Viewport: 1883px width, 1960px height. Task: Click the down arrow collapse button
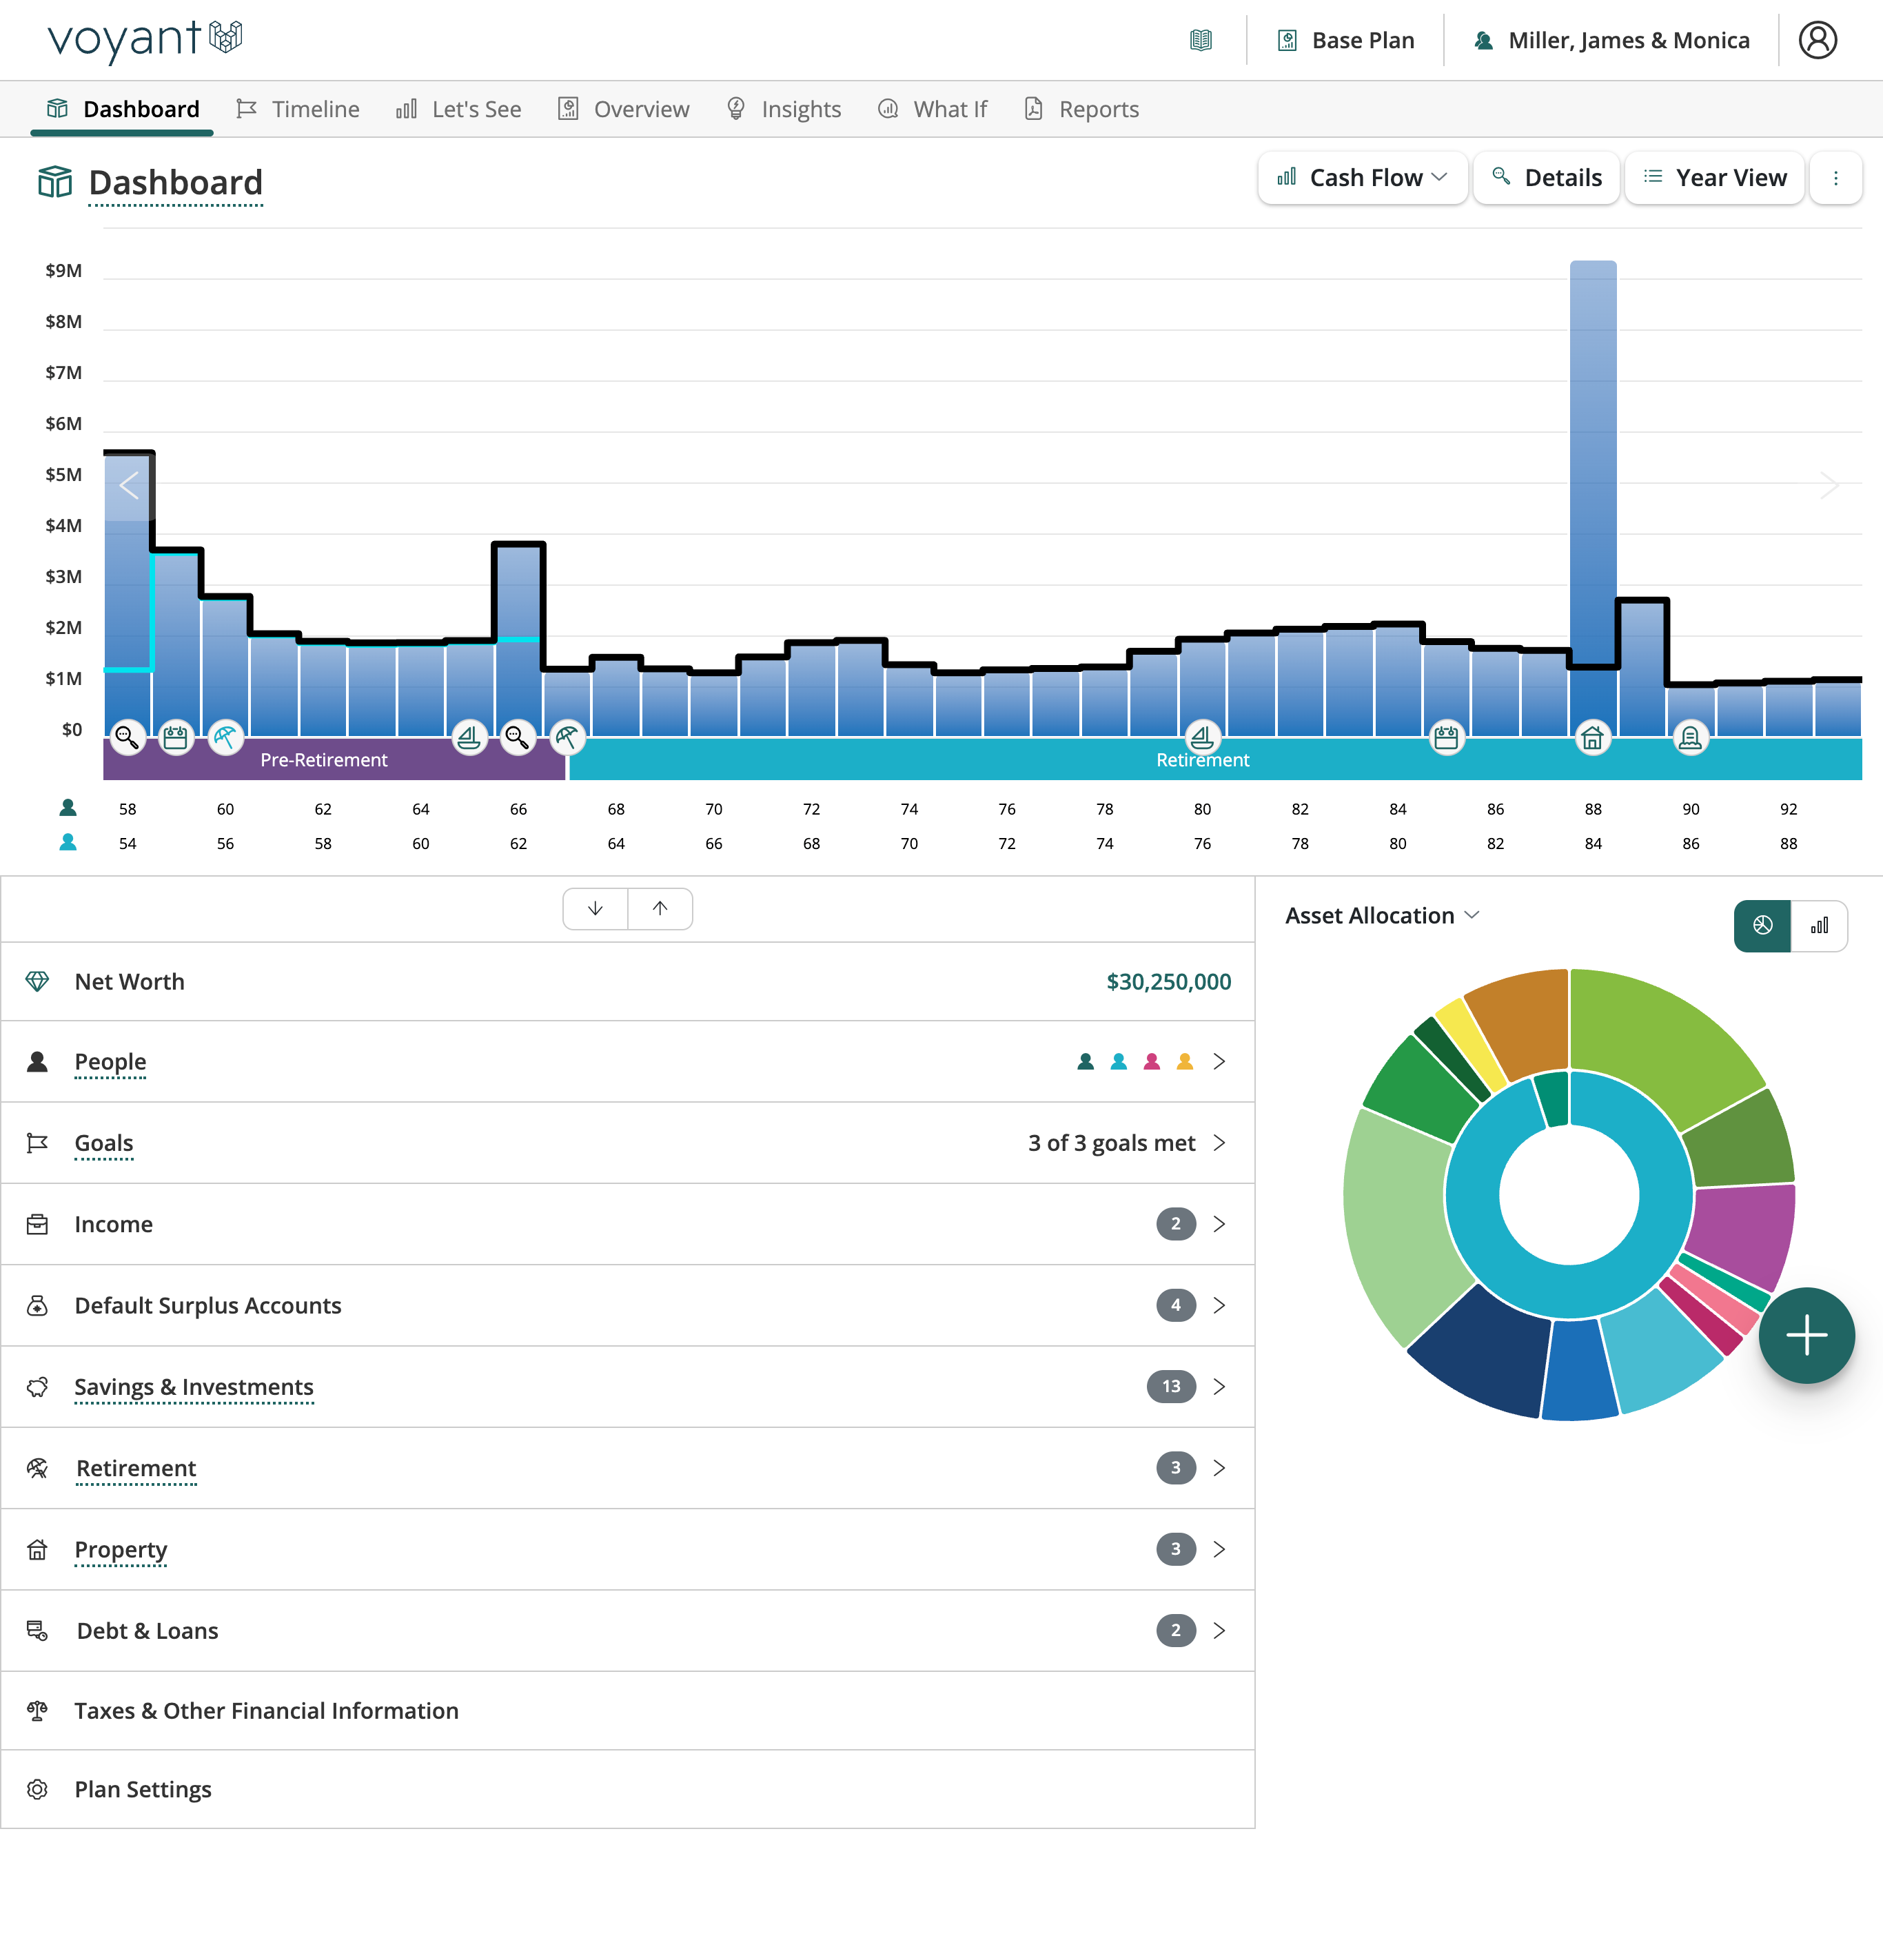[x=595, y=908]
